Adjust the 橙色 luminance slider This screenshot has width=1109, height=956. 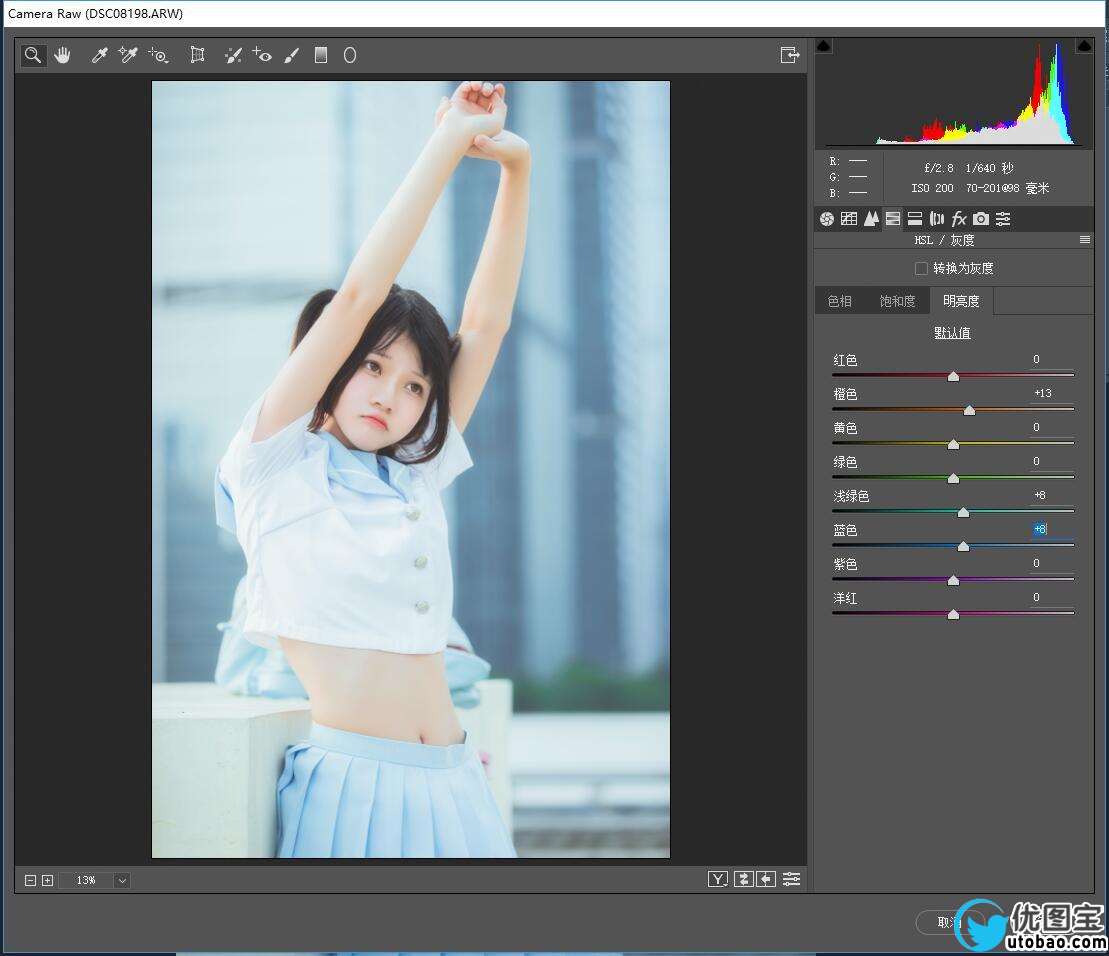point(970,410)
